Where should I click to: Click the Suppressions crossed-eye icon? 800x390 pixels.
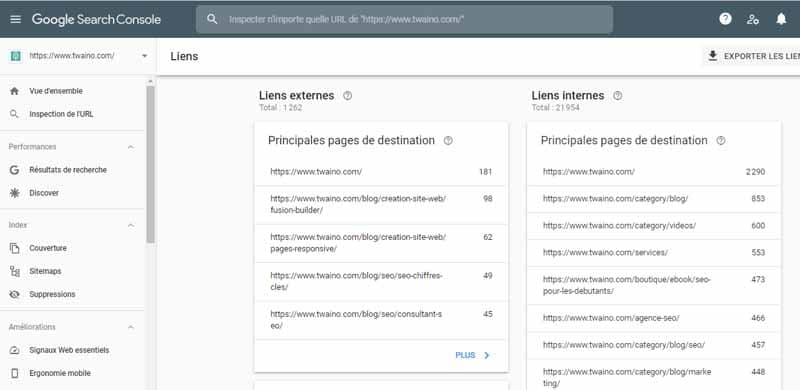pyautogui.click(x=14, y=294)
